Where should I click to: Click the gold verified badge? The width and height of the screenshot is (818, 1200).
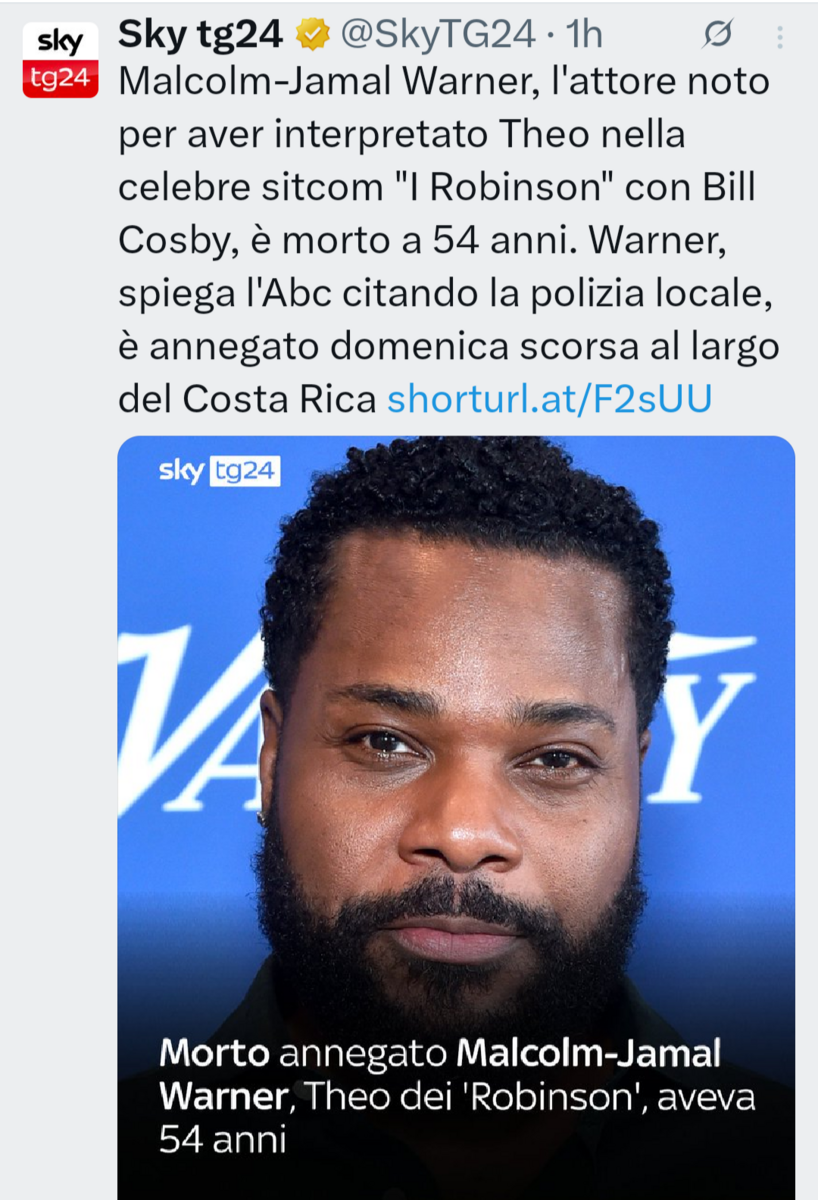click(x=313, y=36)
